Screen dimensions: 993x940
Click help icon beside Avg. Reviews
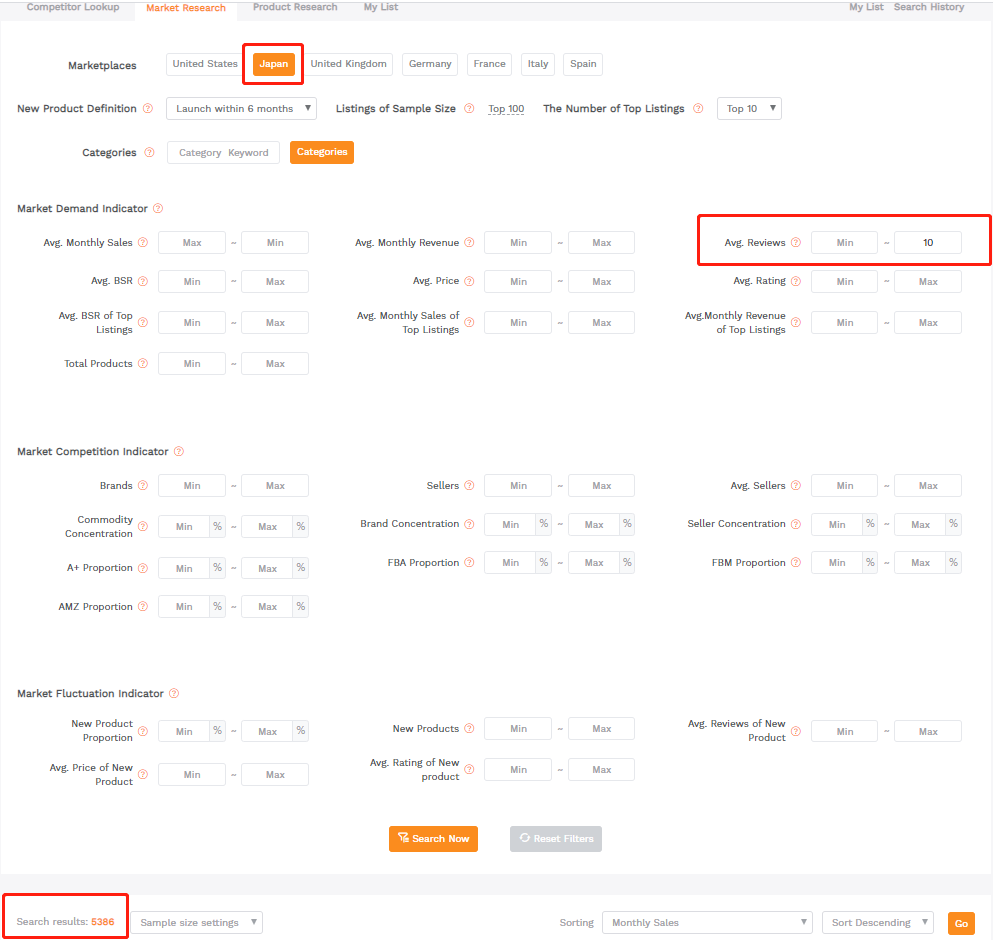click(x=796, y=243)
